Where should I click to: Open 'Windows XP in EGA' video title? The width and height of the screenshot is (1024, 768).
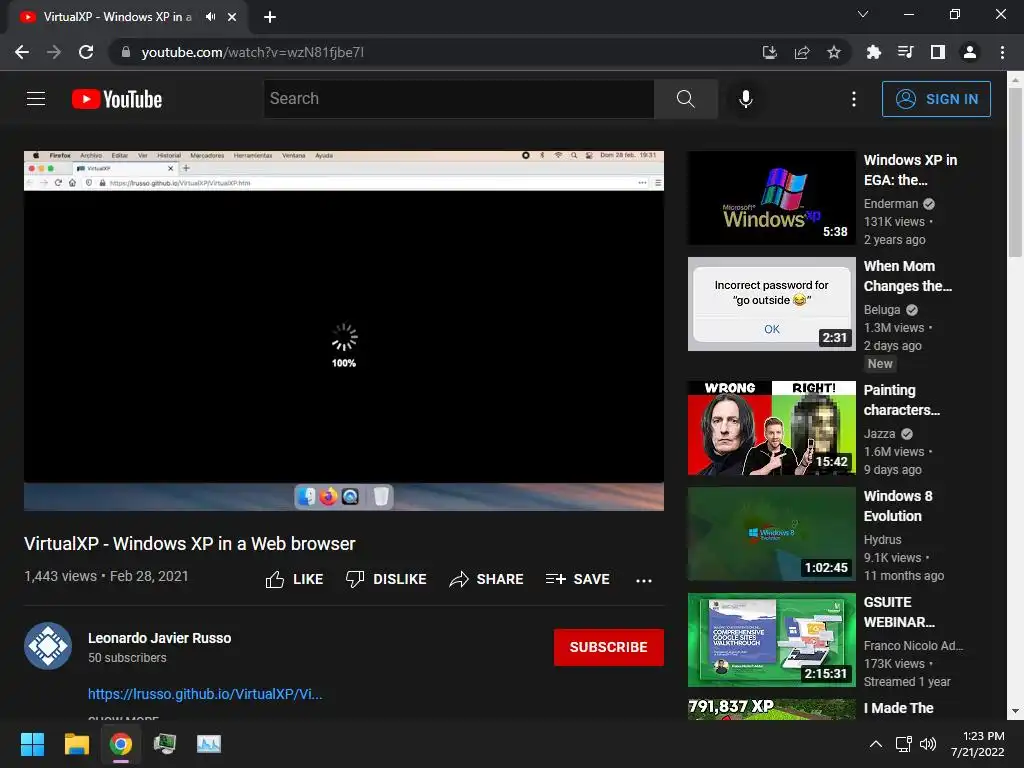click(x=910, y=170)
